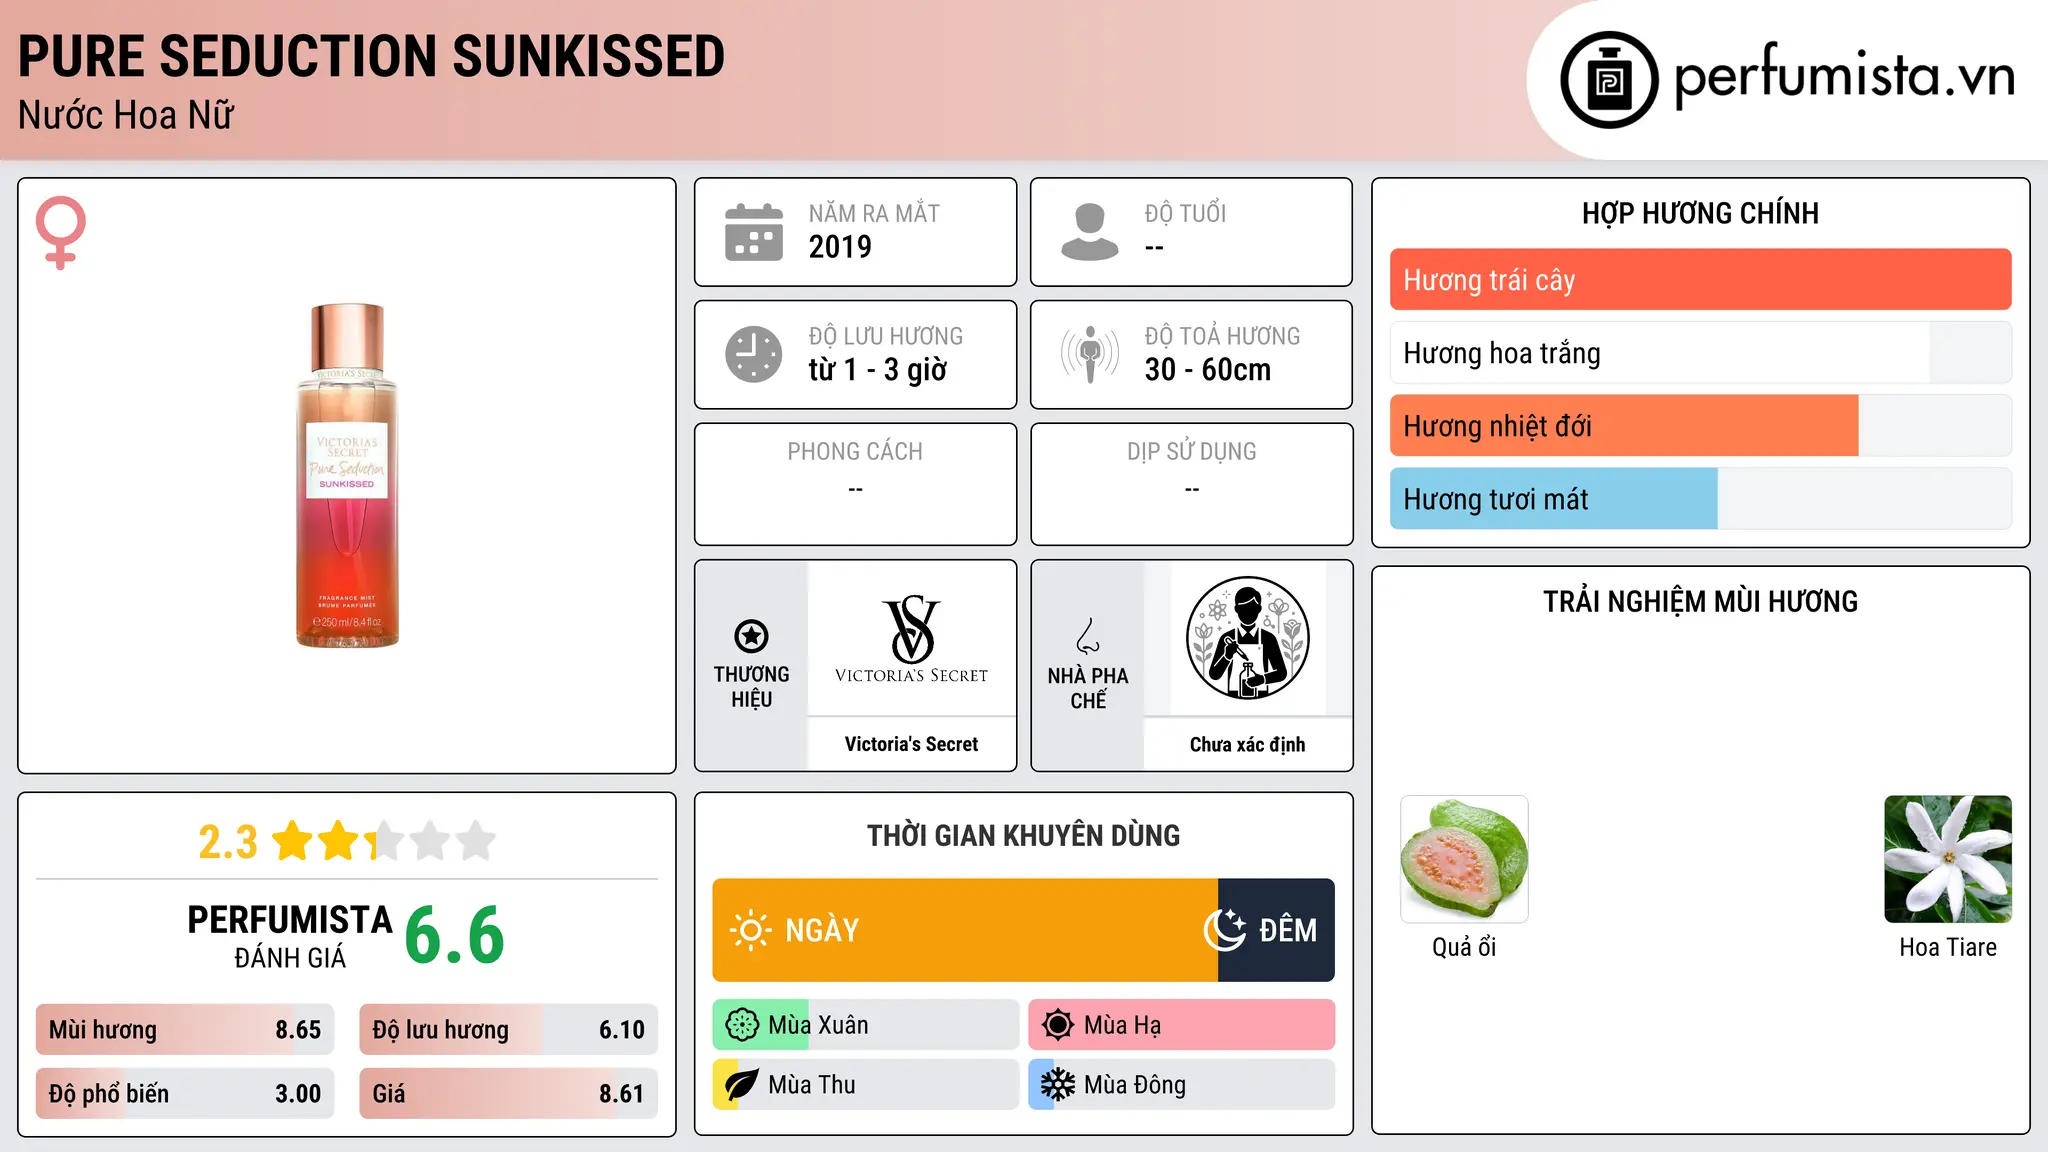The height and width of the screenshot is (1152, 2048).
Task: Click the Độ phổ biến 3.00 score bar
Action: [185, 1094]
